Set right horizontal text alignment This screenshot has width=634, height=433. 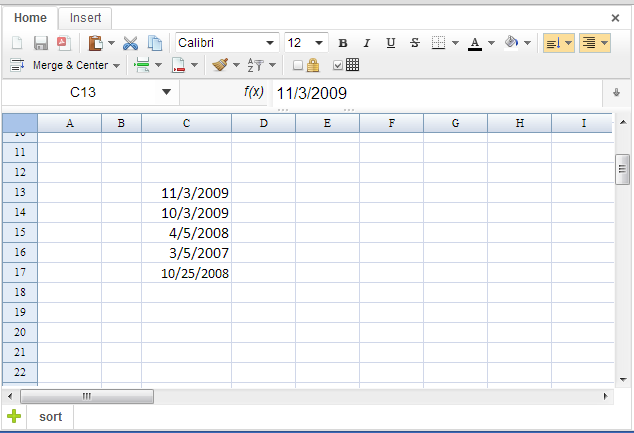pyautogui.click(x=589, y=43)
